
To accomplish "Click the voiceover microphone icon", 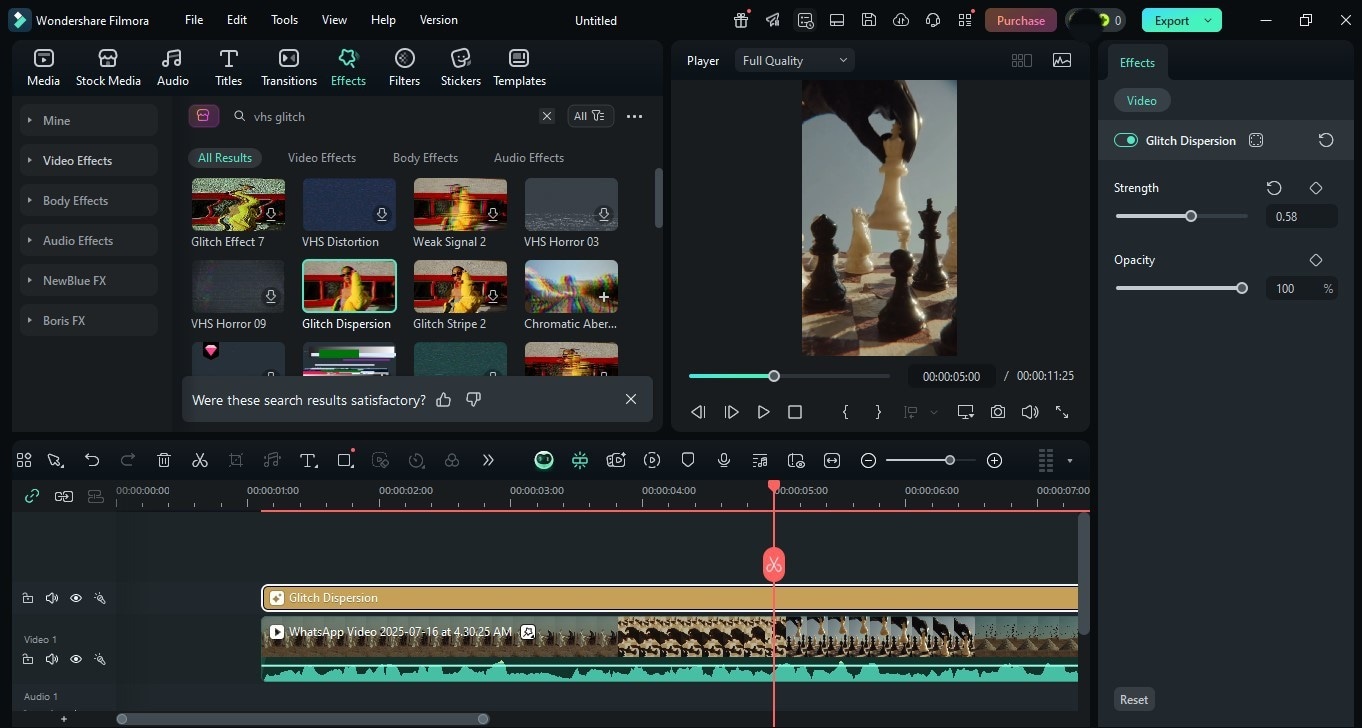I will click(x=724, y=460).
